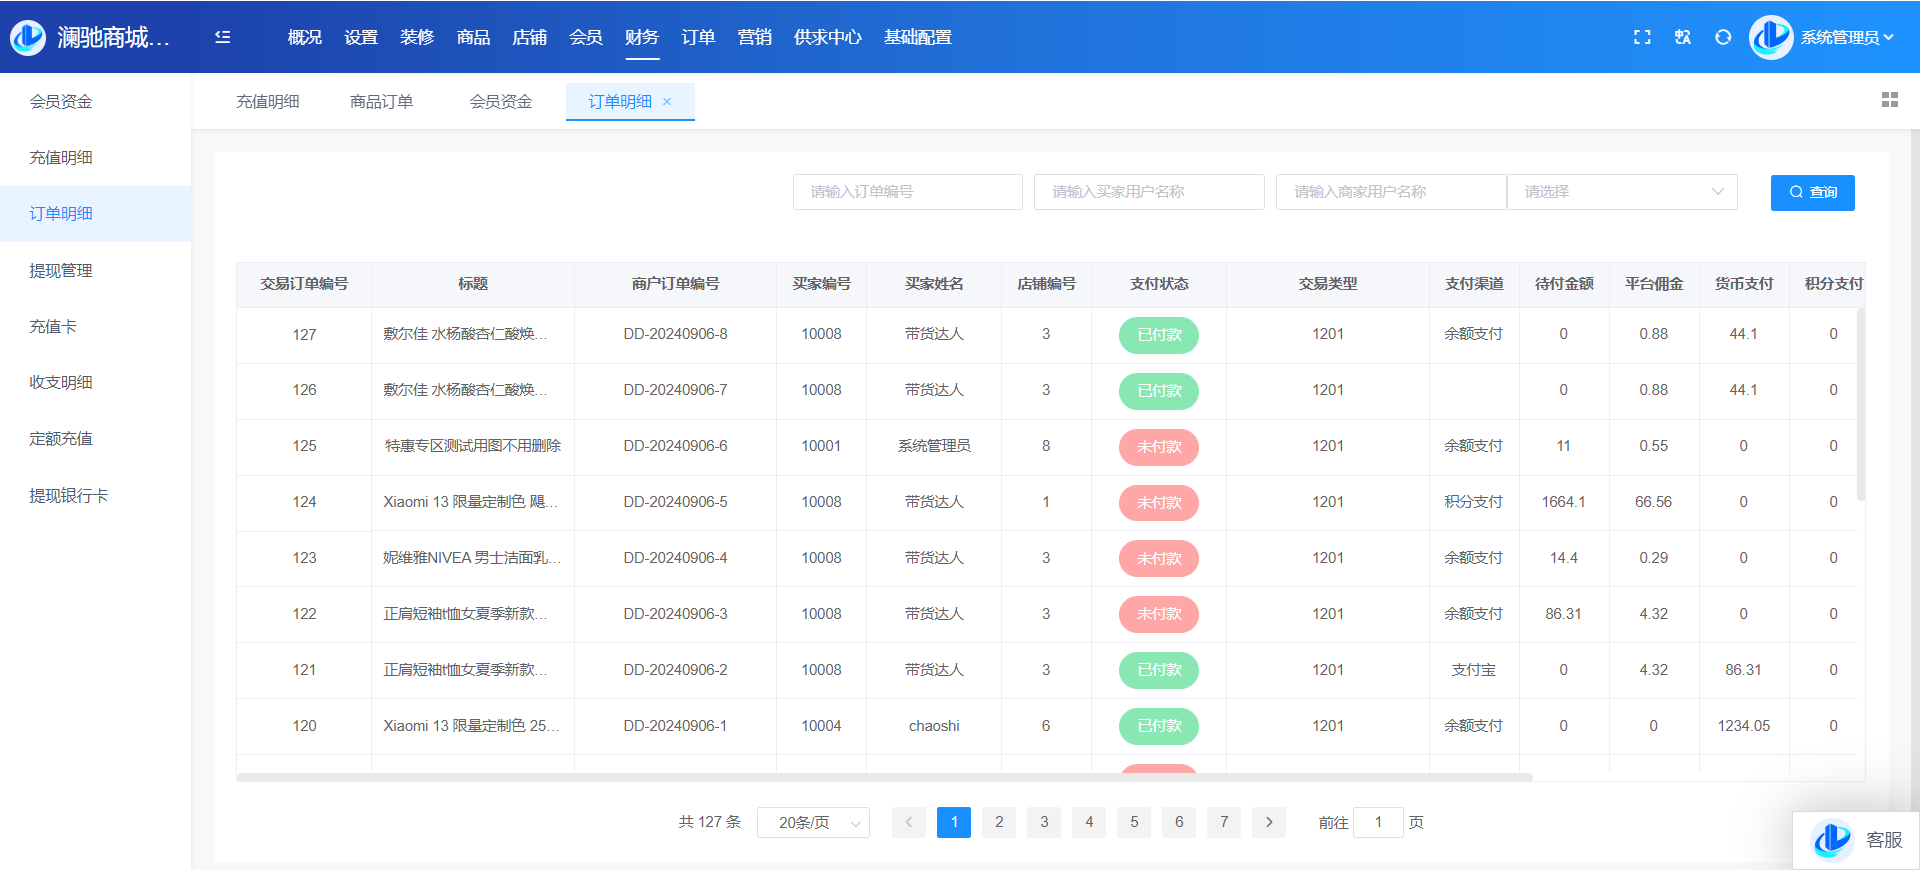Open the 20条/页 page size dropdown
The image size is (1920, 870).
813,822
